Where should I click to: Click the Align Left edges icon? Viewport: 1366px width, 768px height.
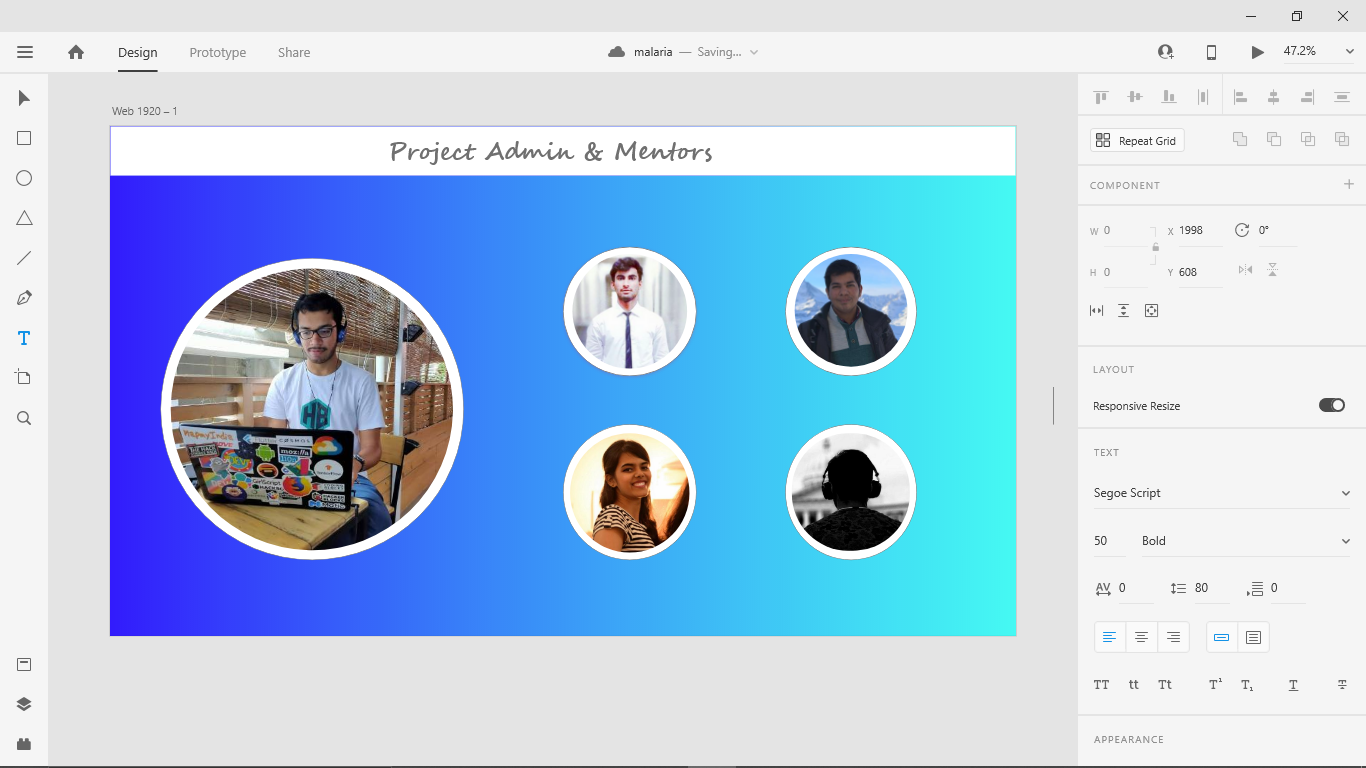tap(1240, 95)
